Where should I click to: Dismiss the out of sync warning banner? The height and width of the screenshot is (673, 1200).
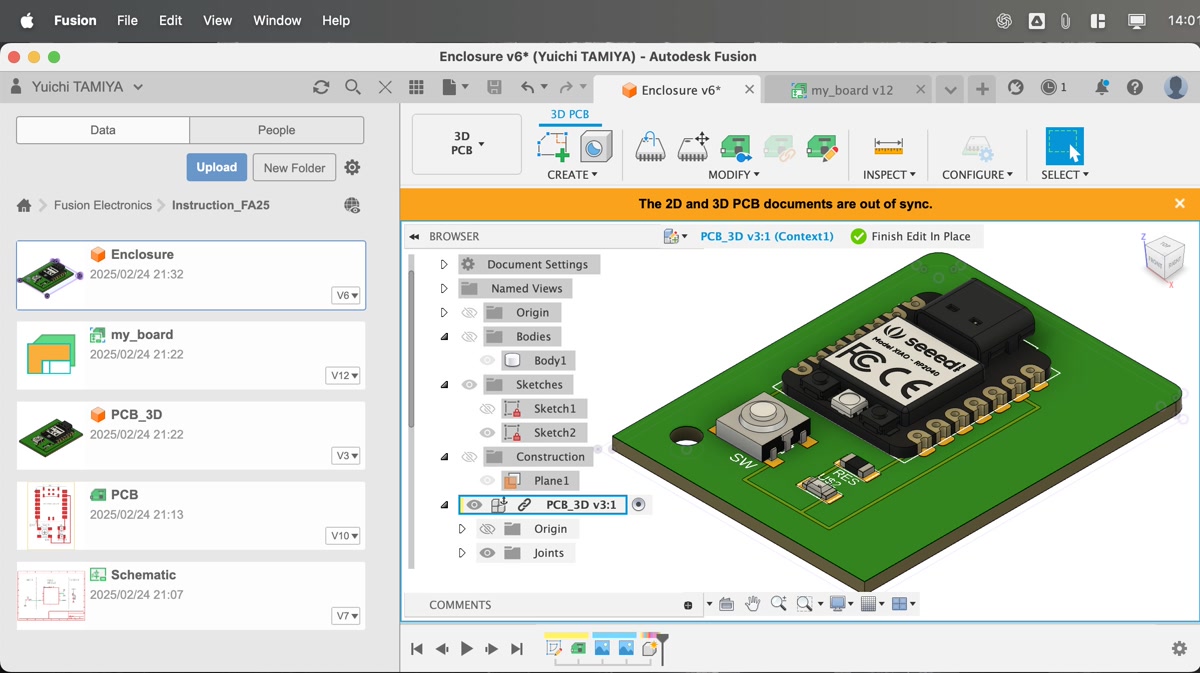pos(1179,203)
